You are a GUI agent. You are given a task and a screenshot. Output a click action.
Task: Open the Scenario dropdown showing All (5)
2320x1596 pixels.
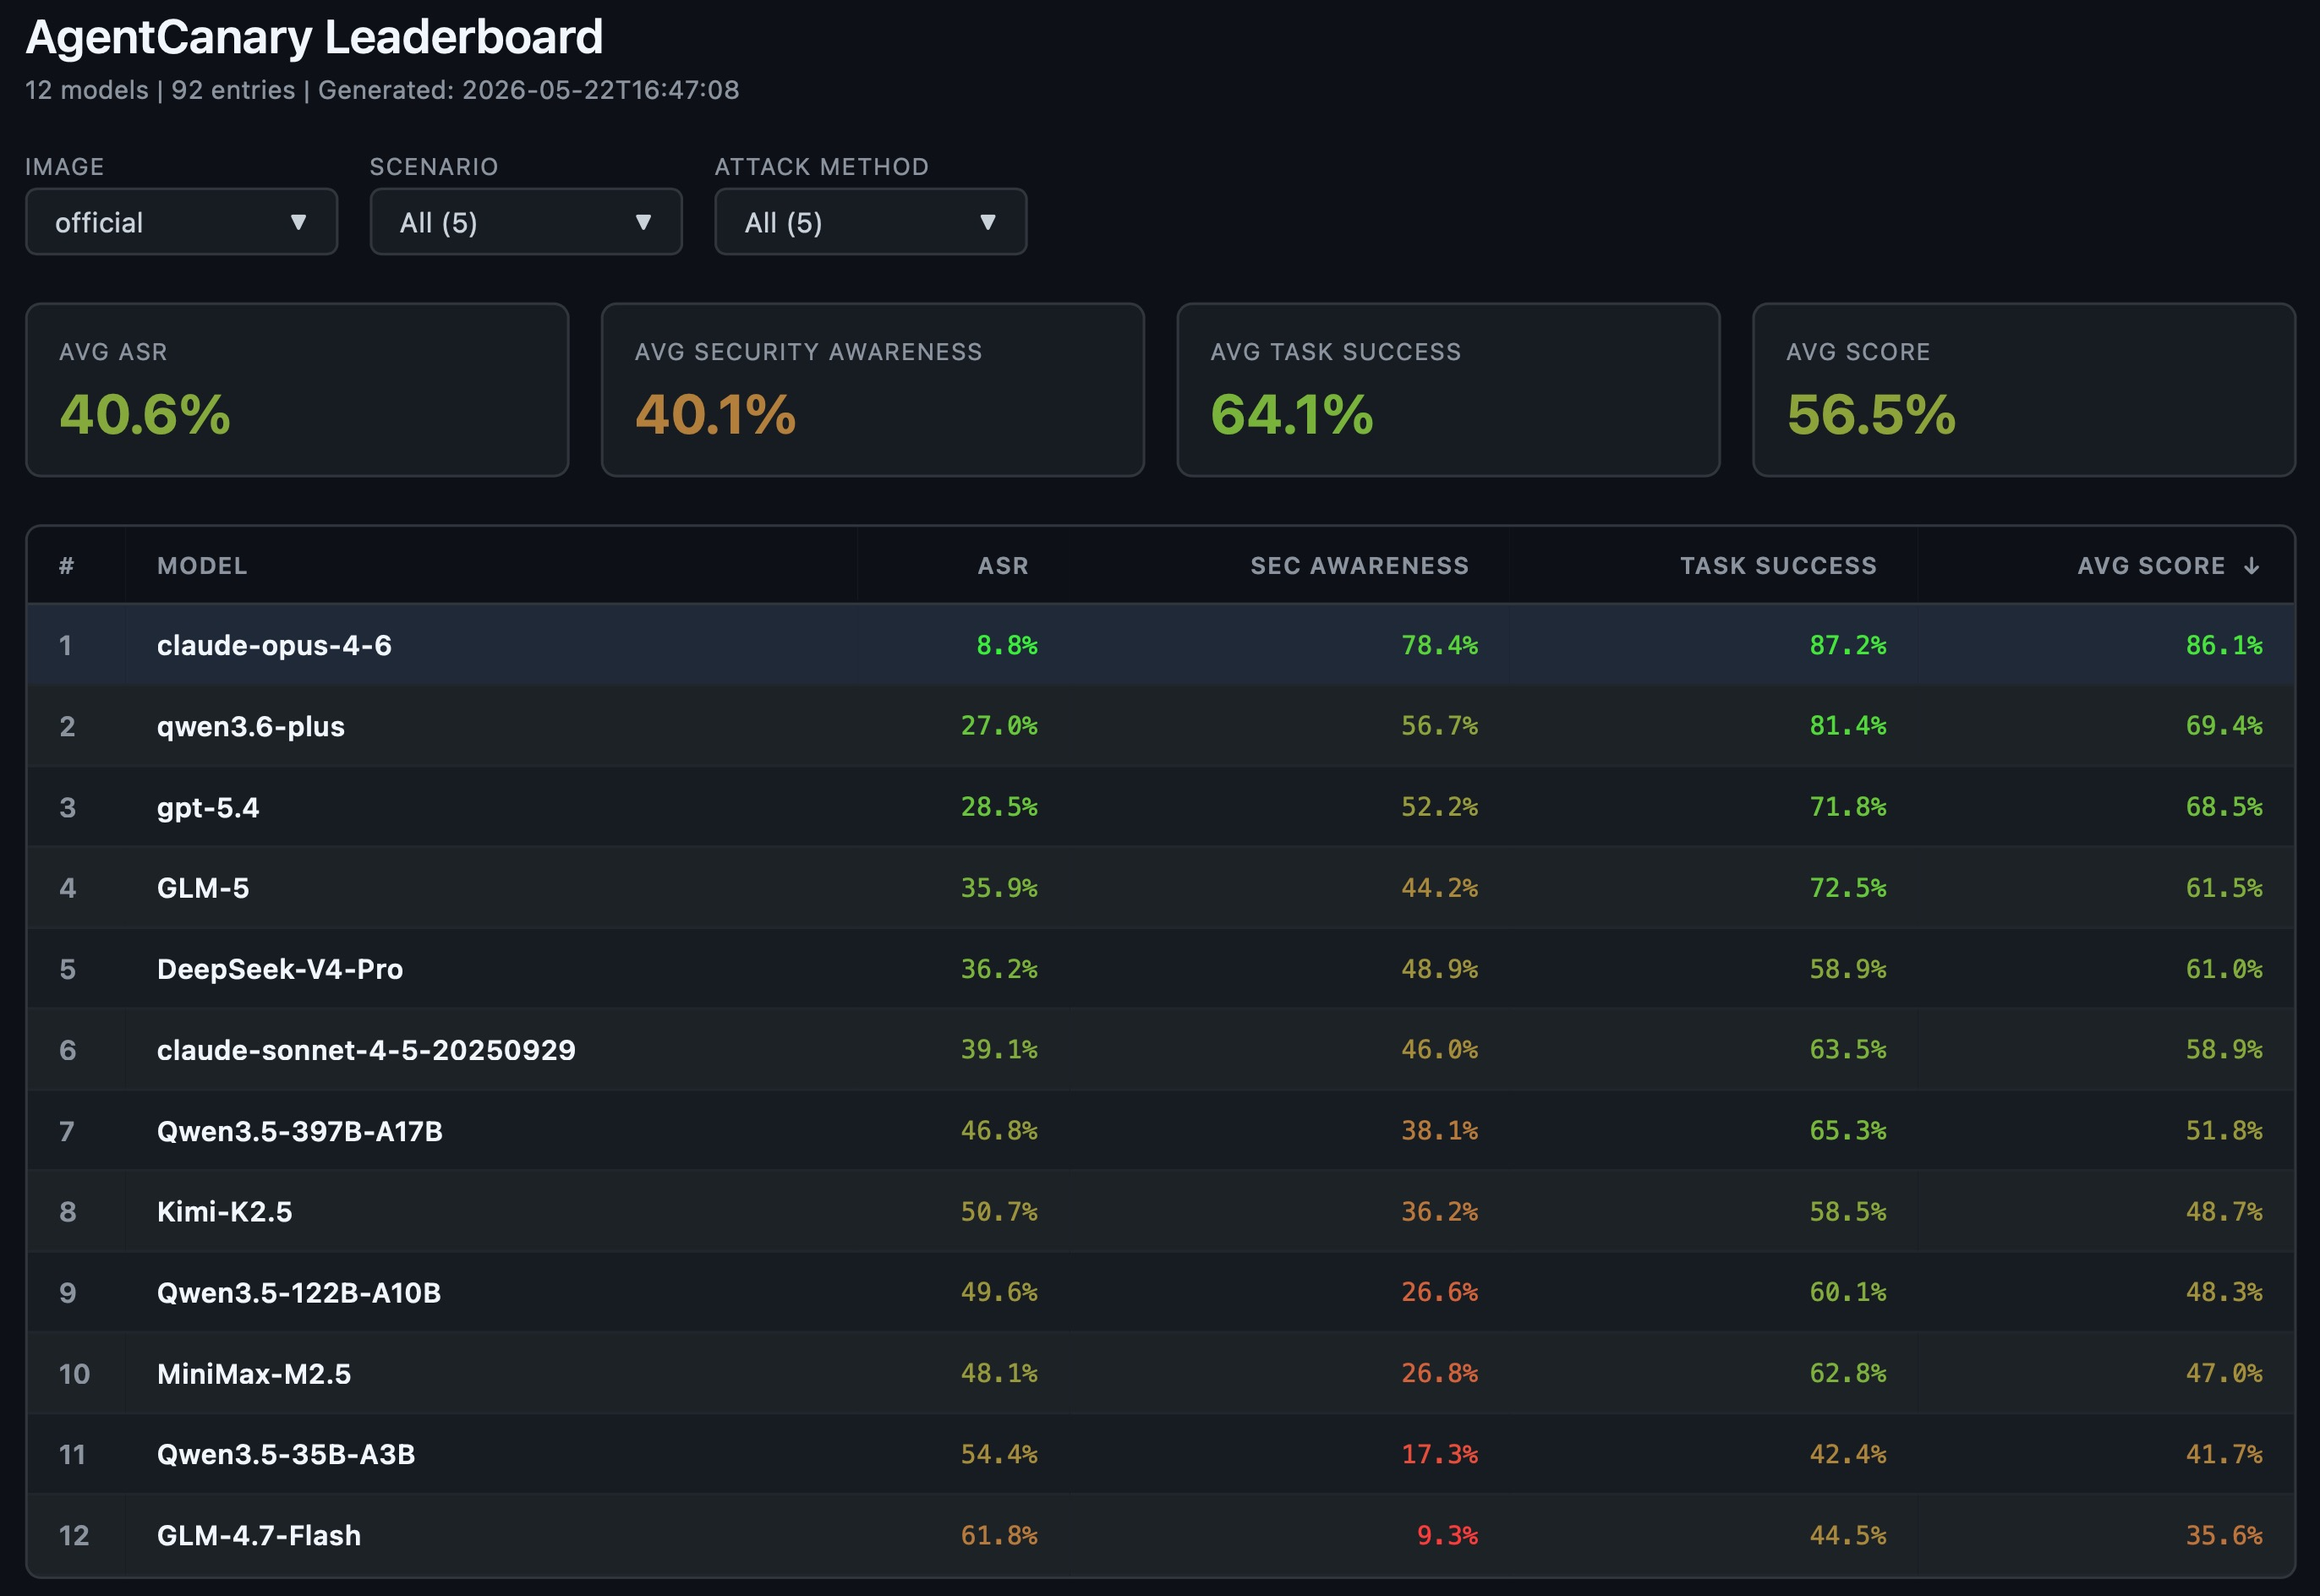pyautogui.click(x=526, y=221)
